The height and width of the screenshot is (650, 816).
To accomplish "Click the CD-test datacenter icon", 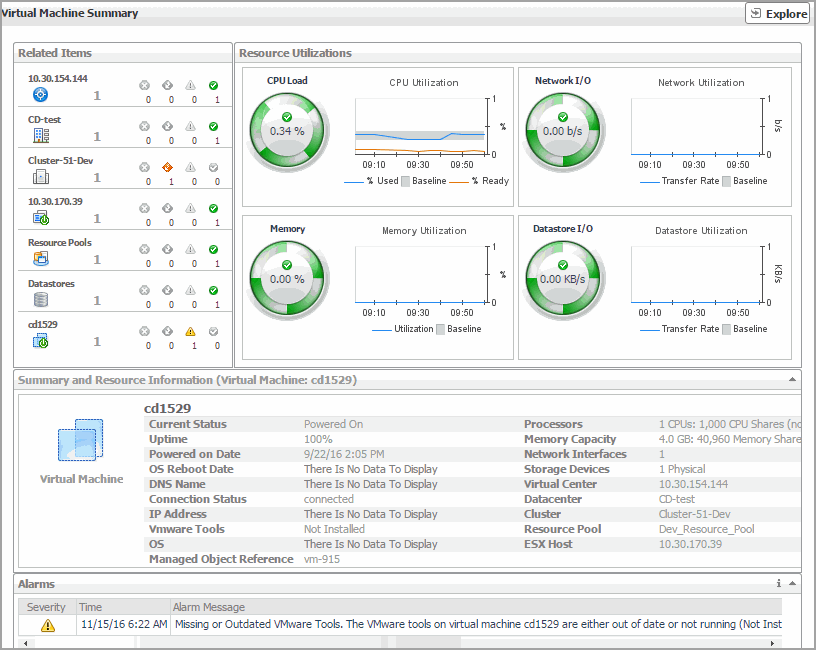I will click(40, 136).
